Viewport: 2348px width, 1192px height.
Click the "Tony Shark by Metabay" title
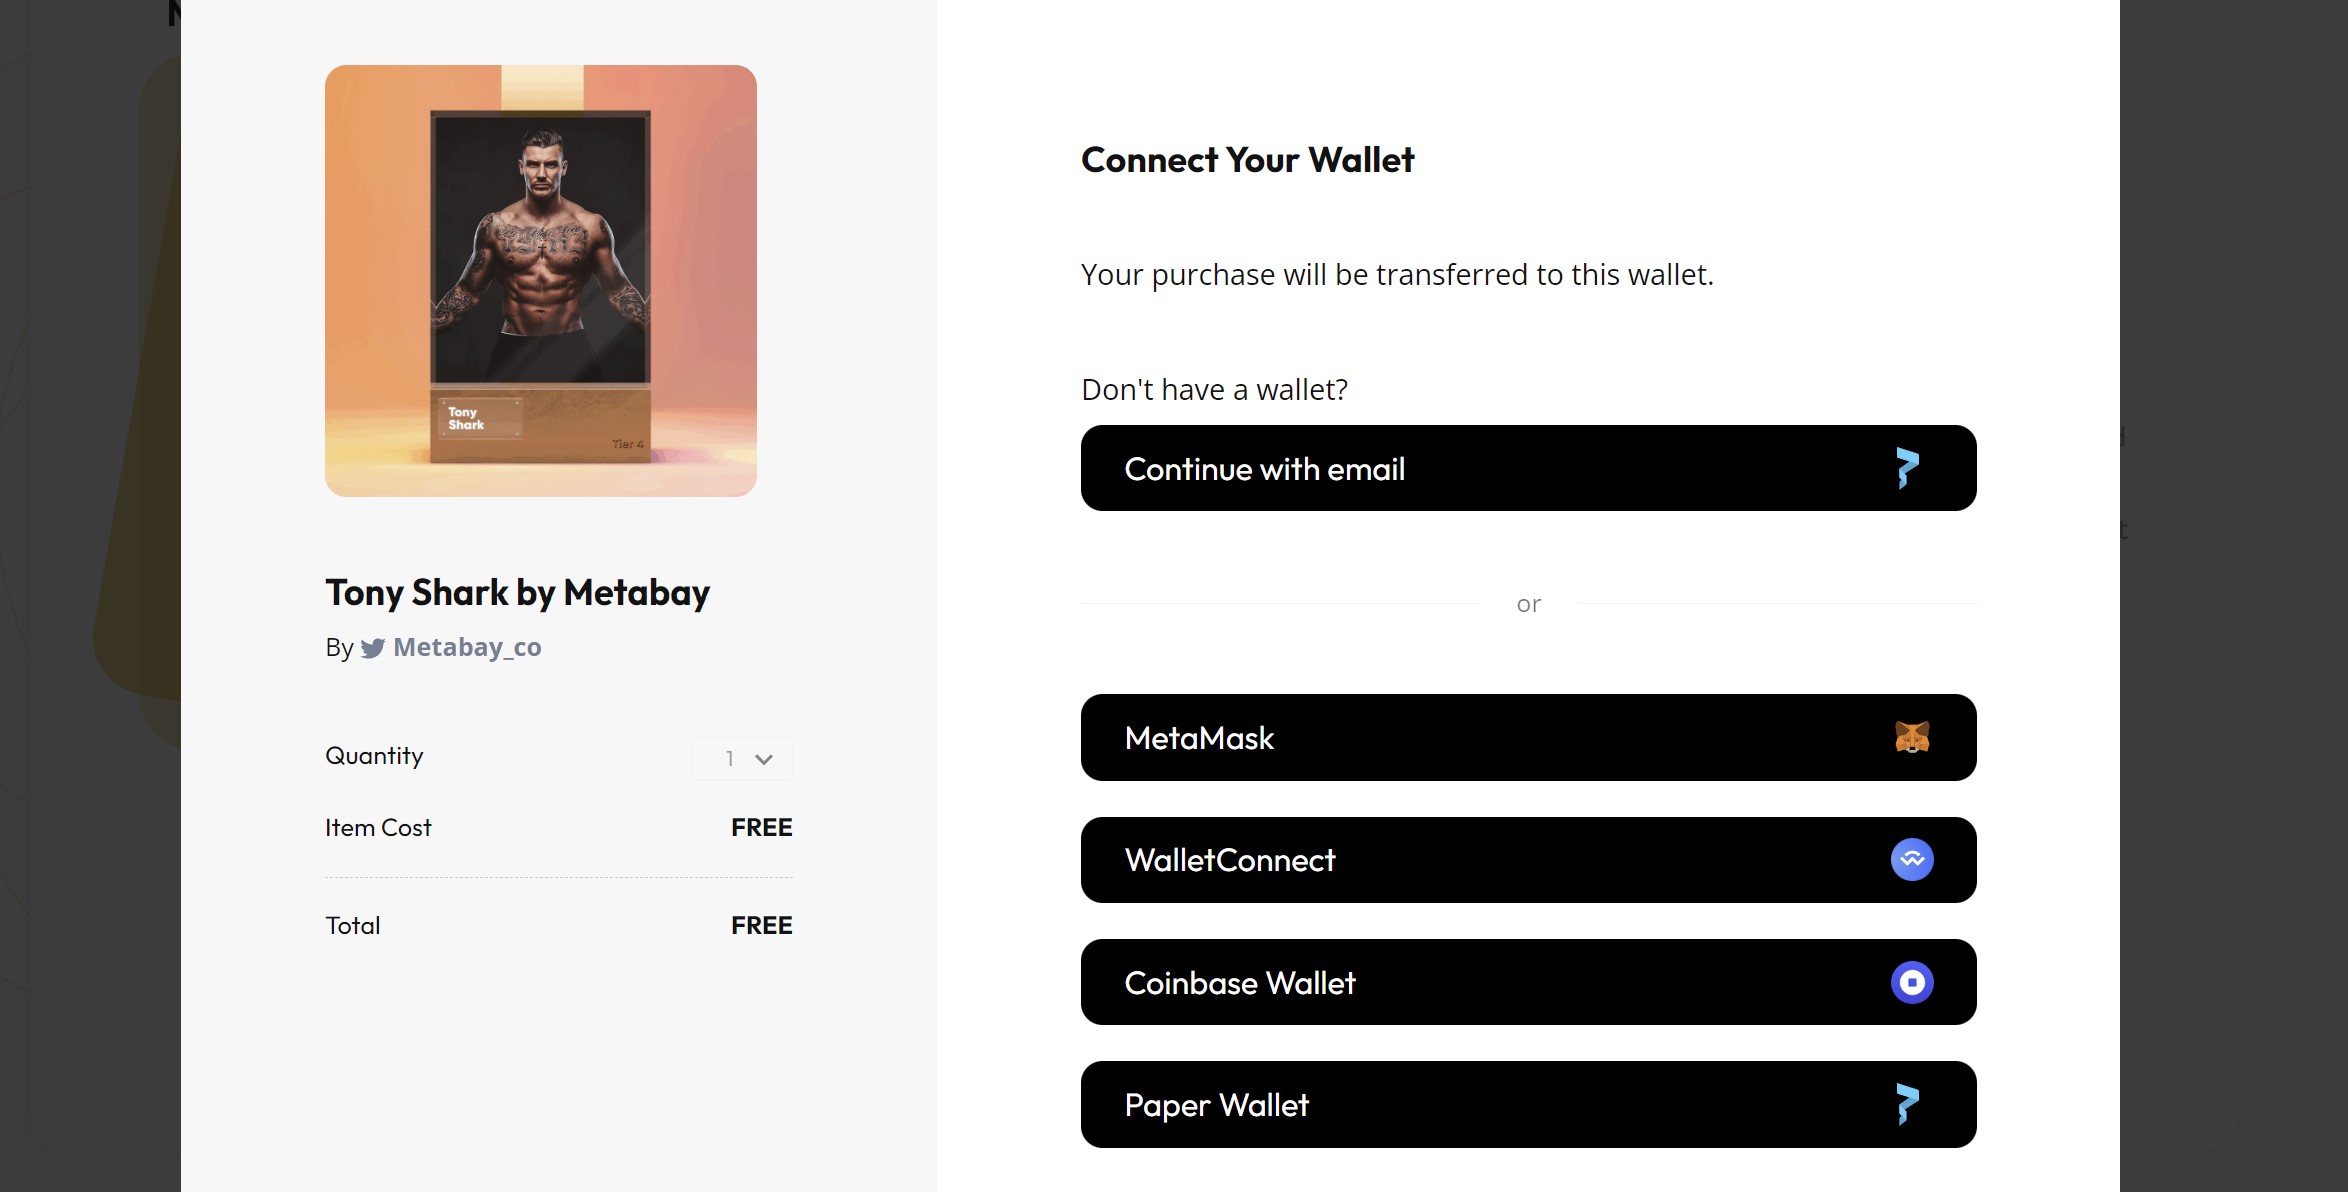(x=517, y=592)
